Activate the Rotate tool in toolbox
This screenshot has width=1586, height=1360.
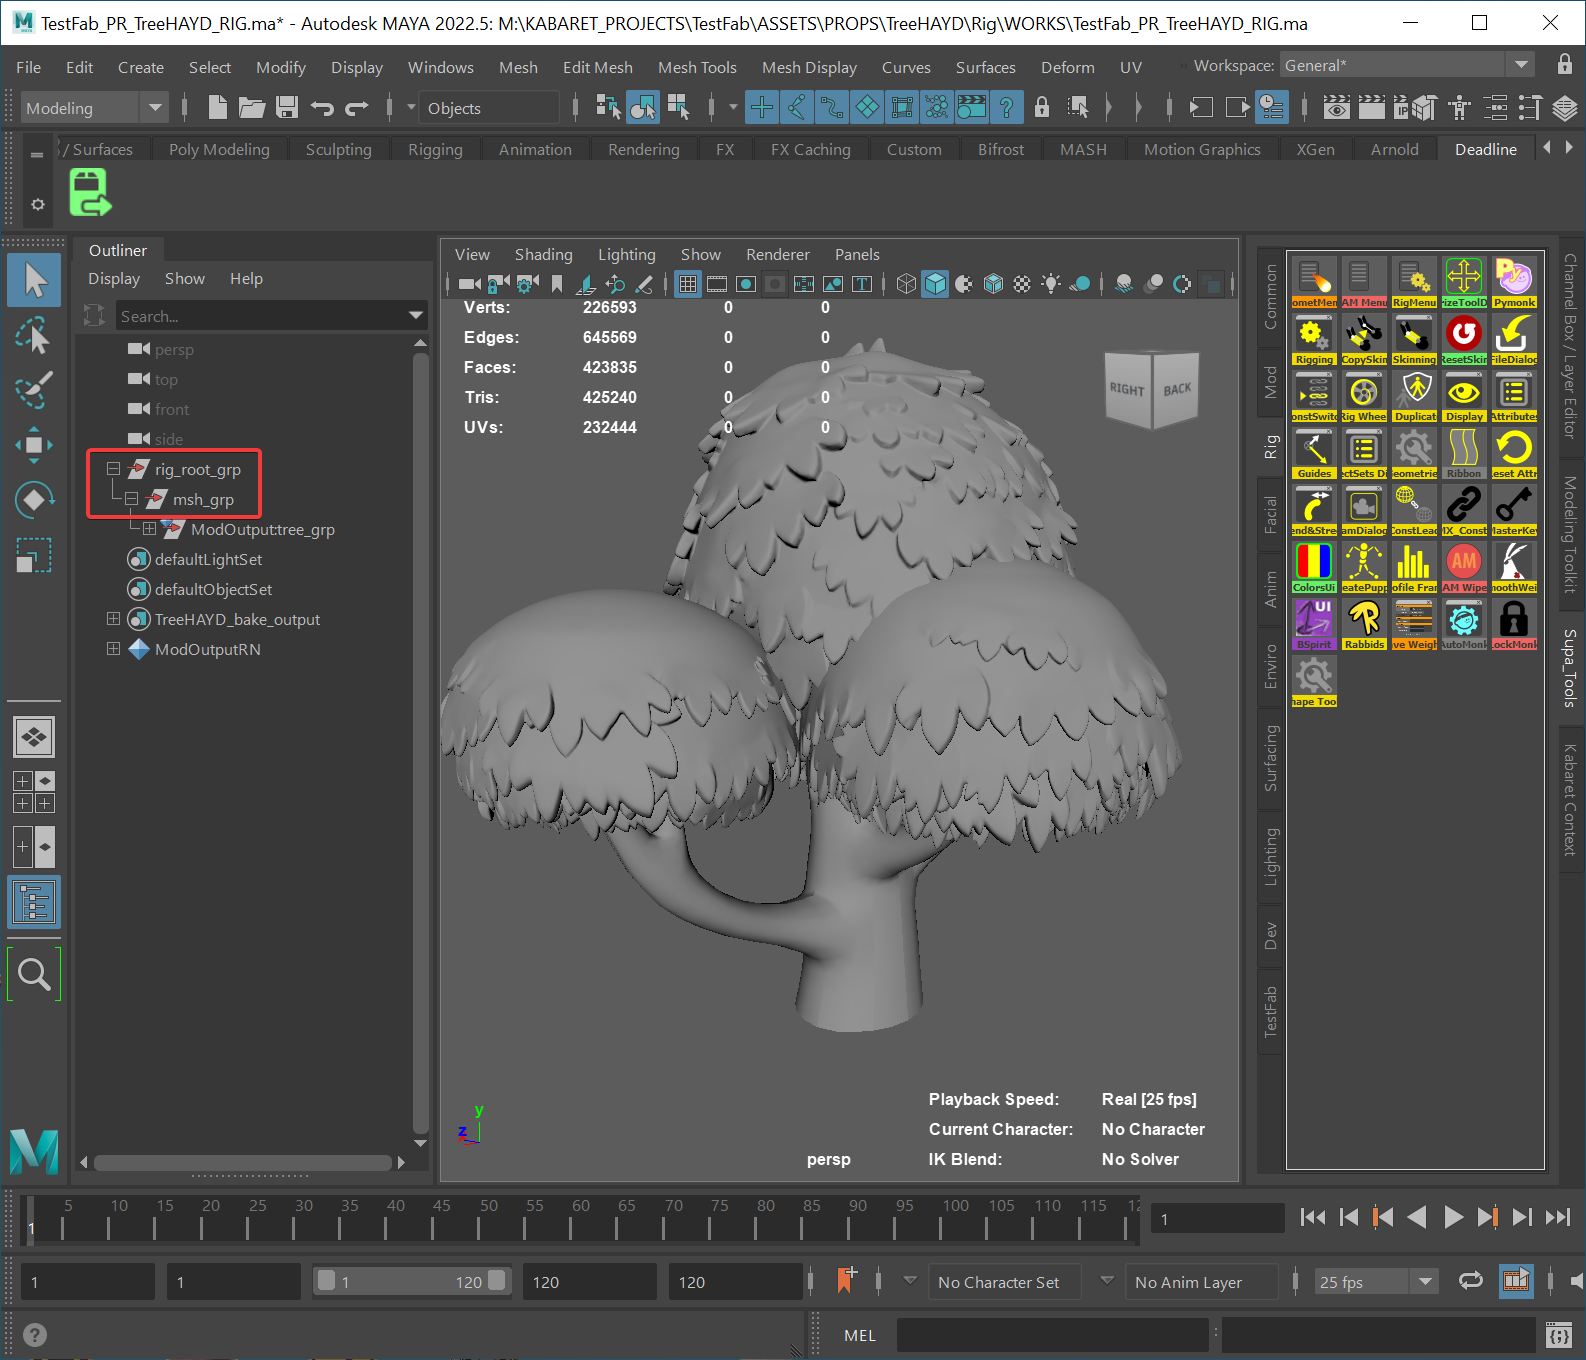[35, 499]
